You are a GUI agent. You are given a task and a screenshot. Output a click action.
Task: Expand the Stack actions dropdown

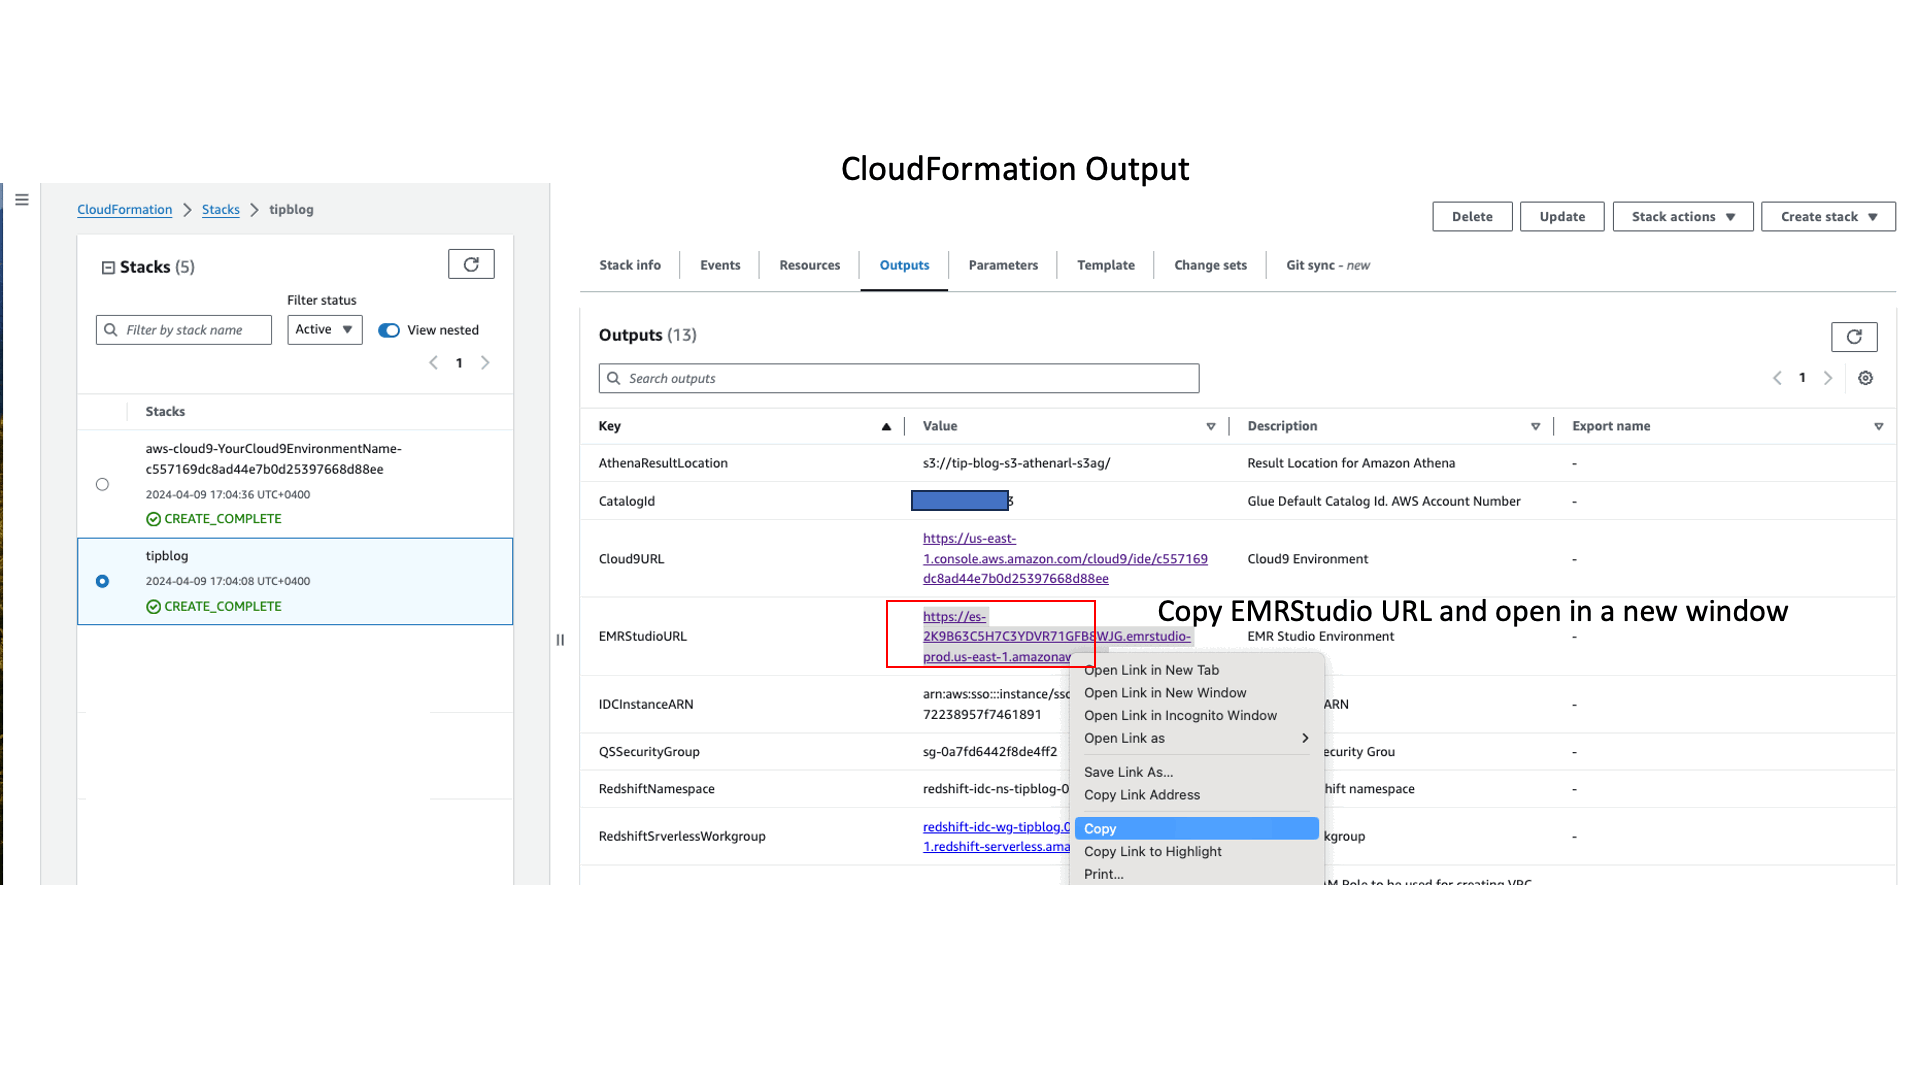[1682, 217]
